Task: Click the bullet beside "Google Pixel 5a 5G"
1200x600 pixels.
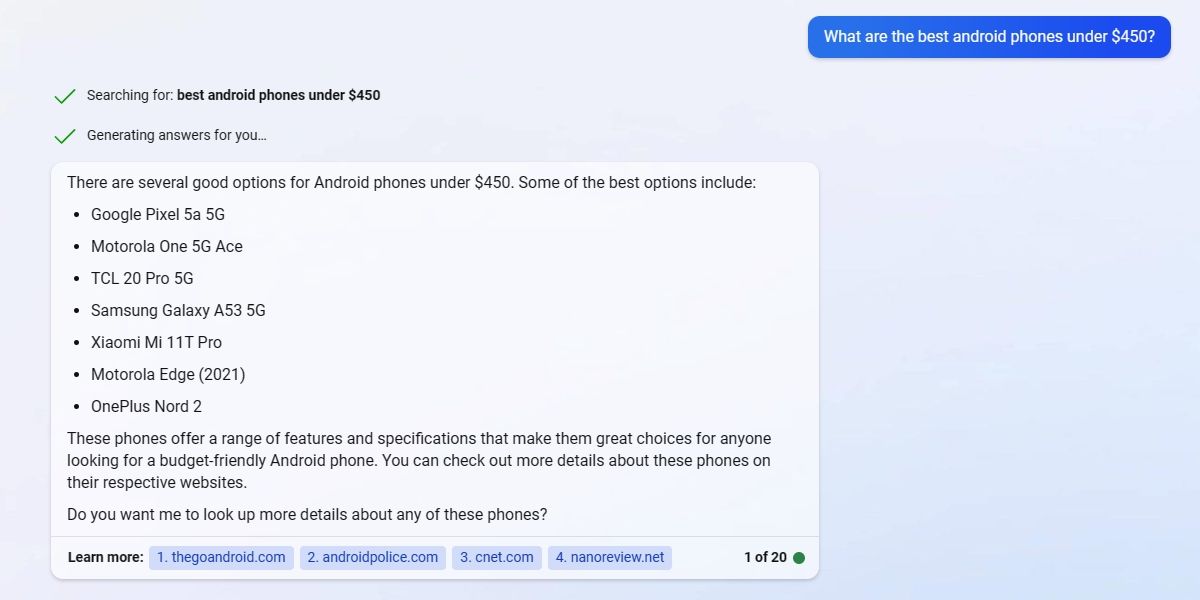Action: pos(77,214)
